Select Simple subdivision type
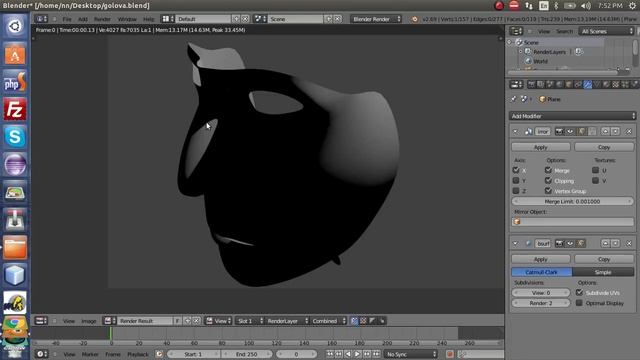The height and width of the screenshot is (360, 640). pyautogui.click(x=603, y=272)
